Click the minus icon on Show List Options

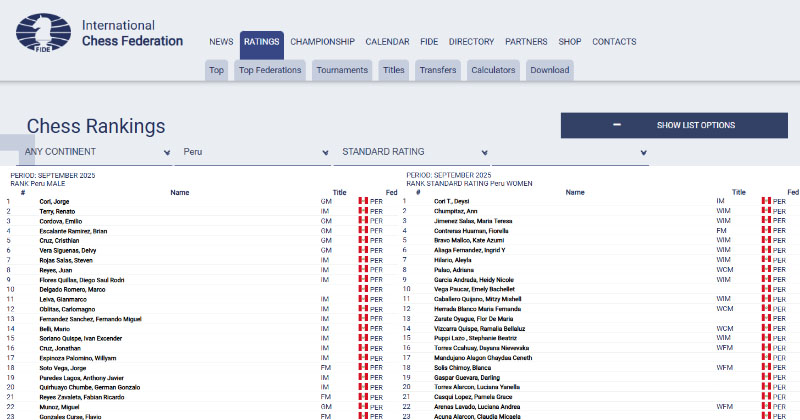coord(617,125)
